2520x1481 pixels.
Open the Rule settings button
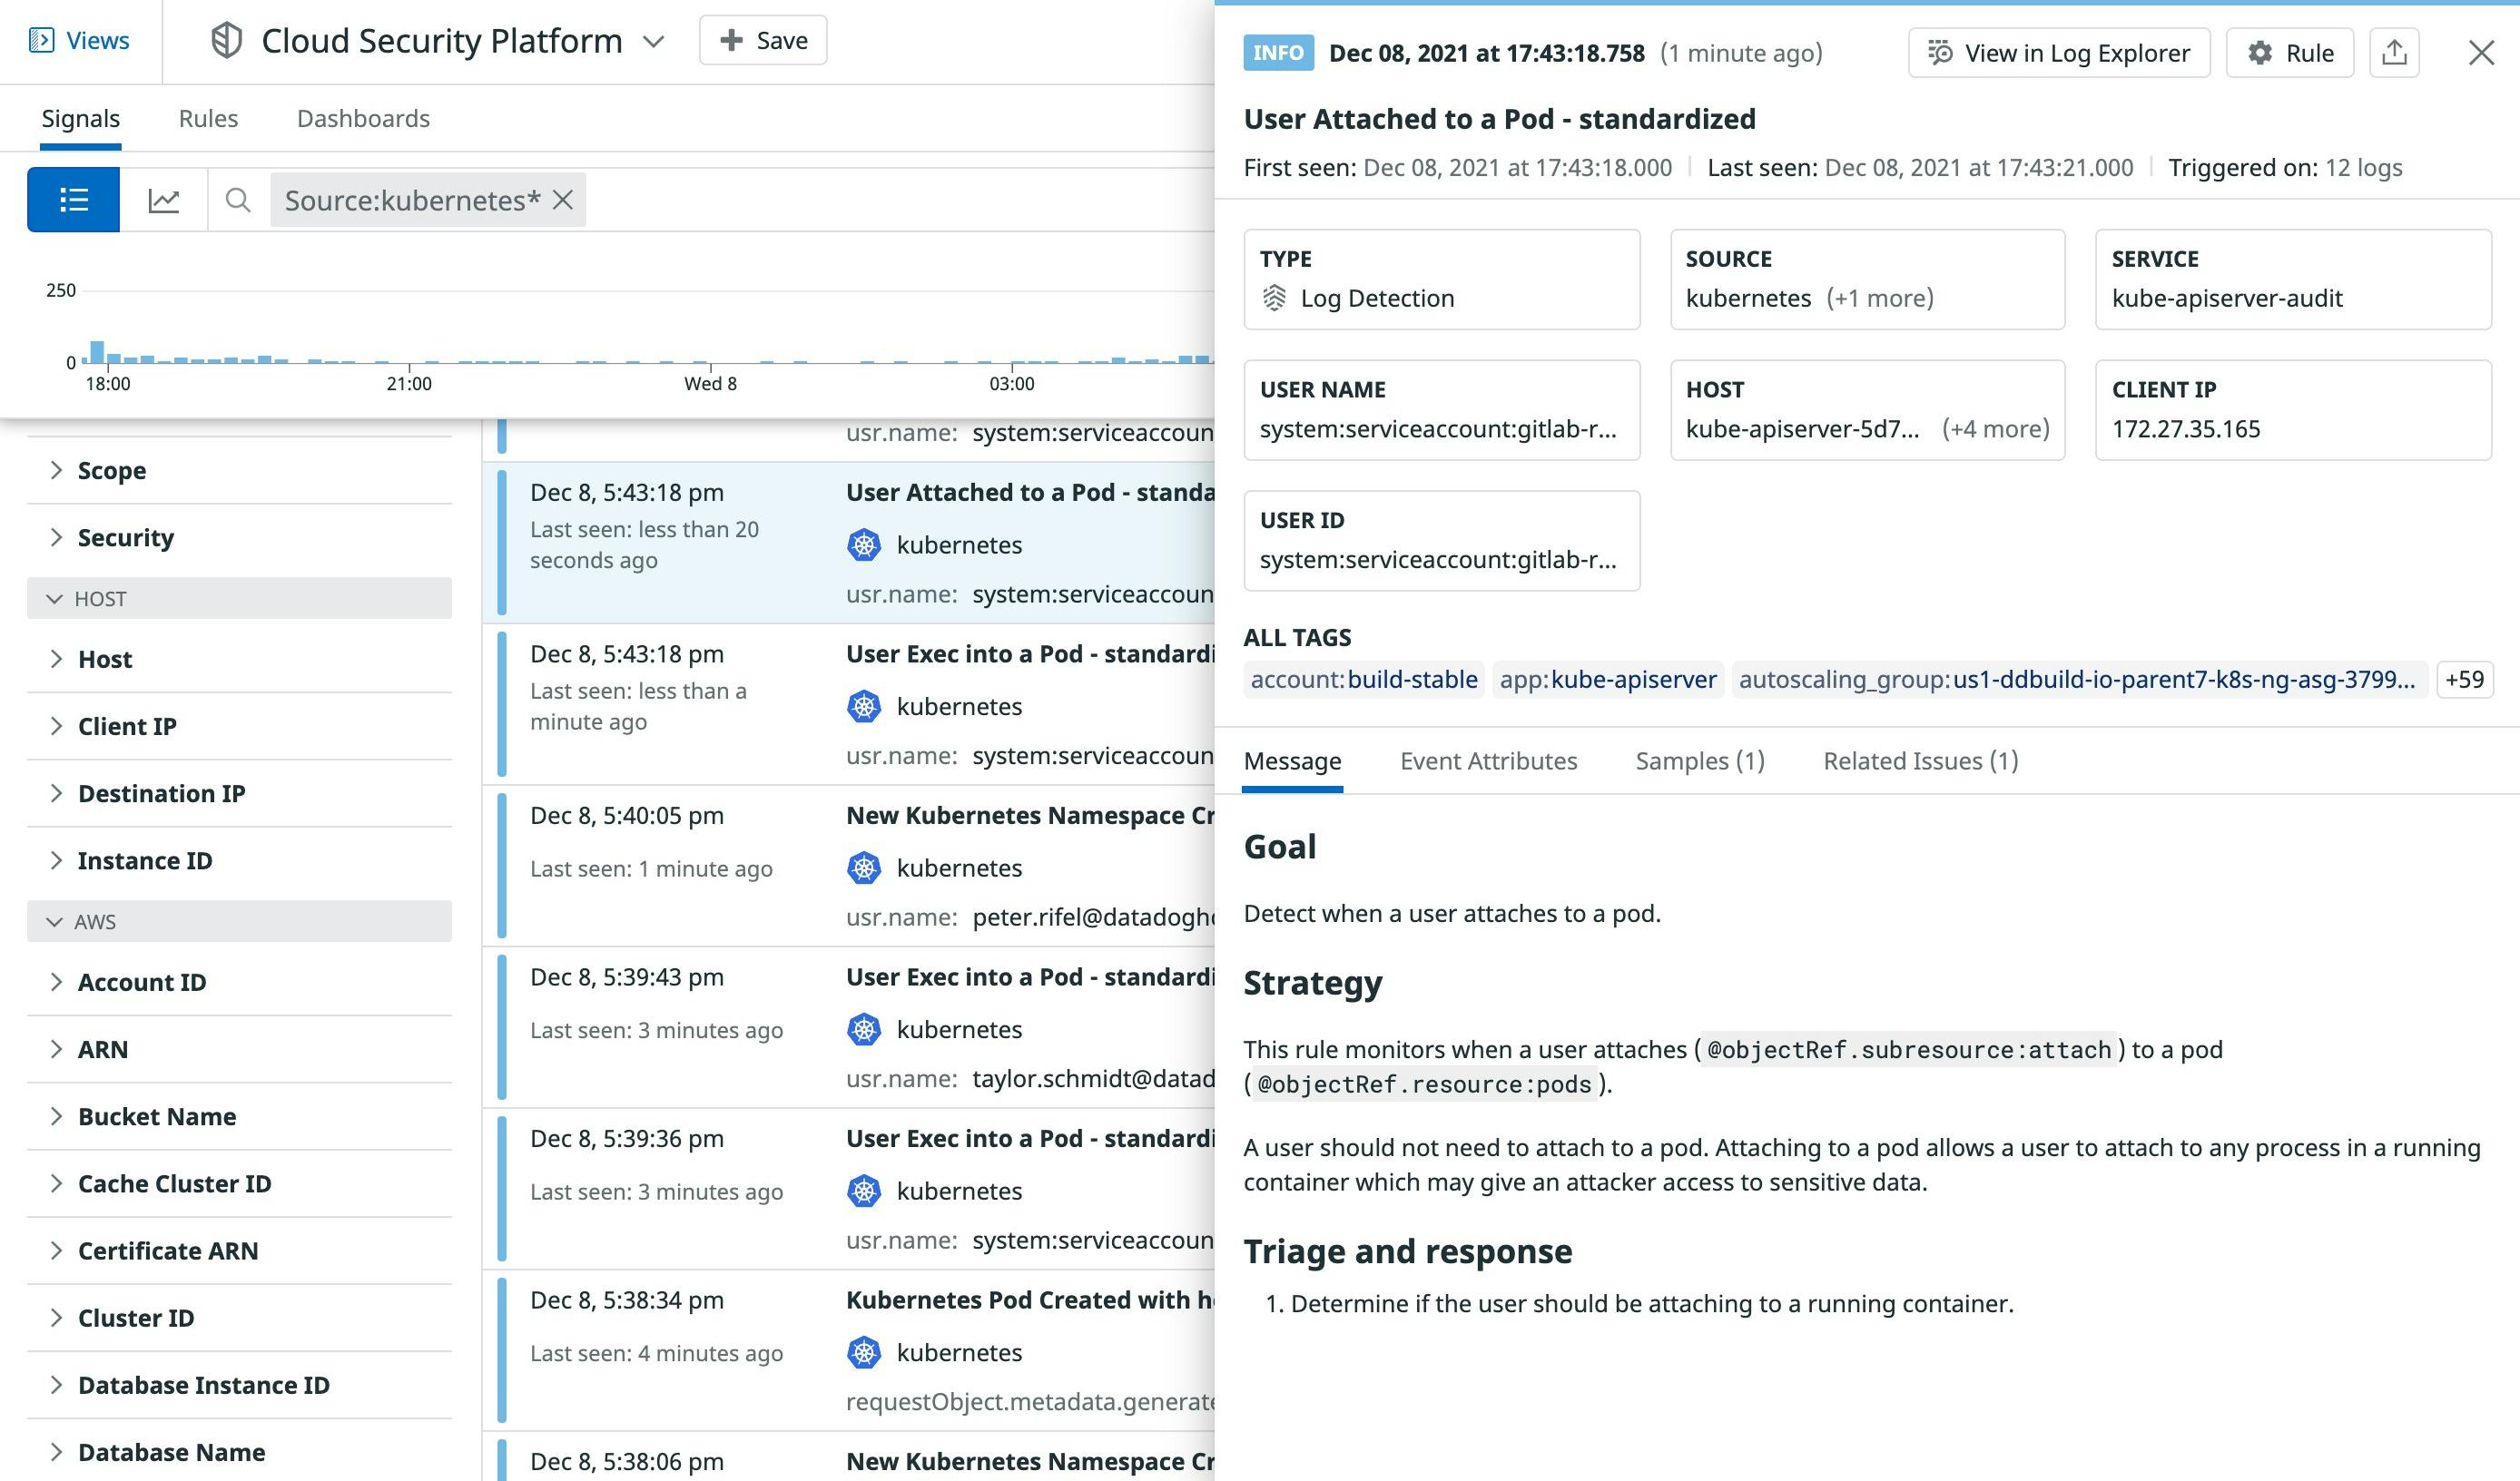(2290, 53)
